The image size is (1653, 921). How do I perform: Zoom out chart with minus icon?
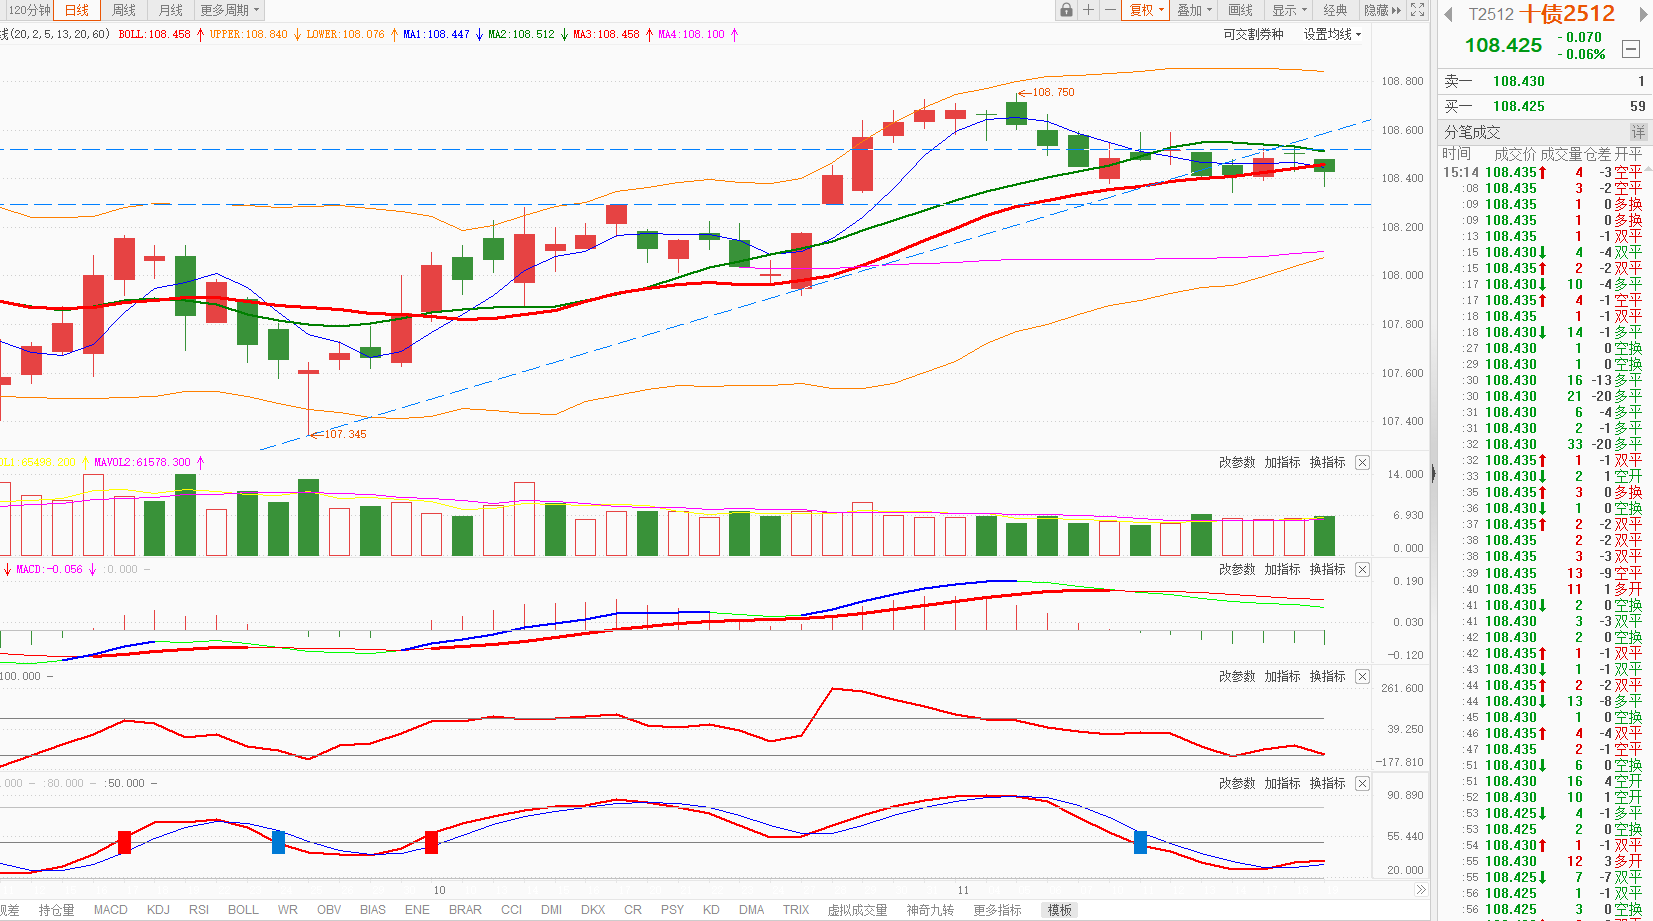1110,10
